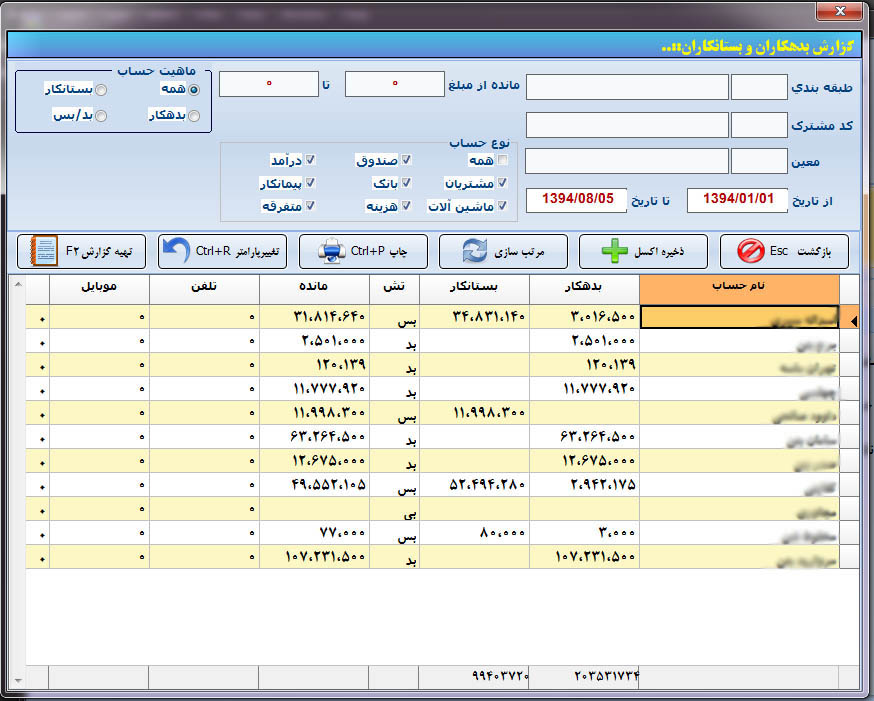Click the red Esc return (بازگشت) icon
The image size is (874, 701).
coord(750,251)
